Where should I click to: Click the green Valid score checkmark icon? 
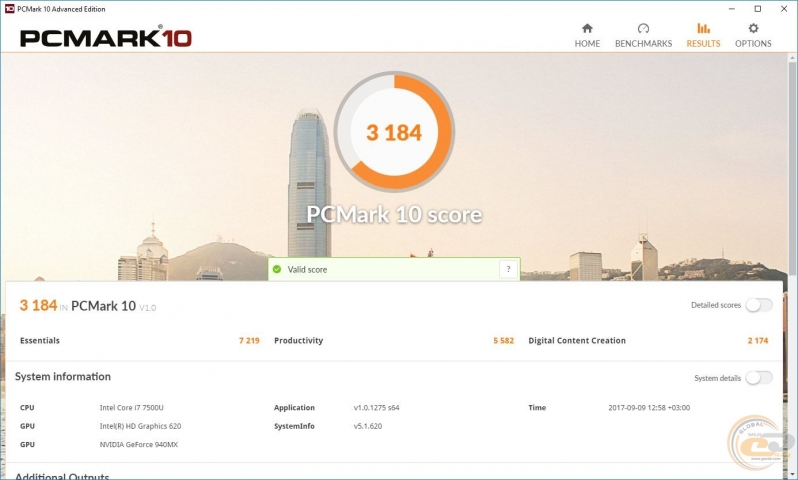pyautogui.click(x=277, y=269)
